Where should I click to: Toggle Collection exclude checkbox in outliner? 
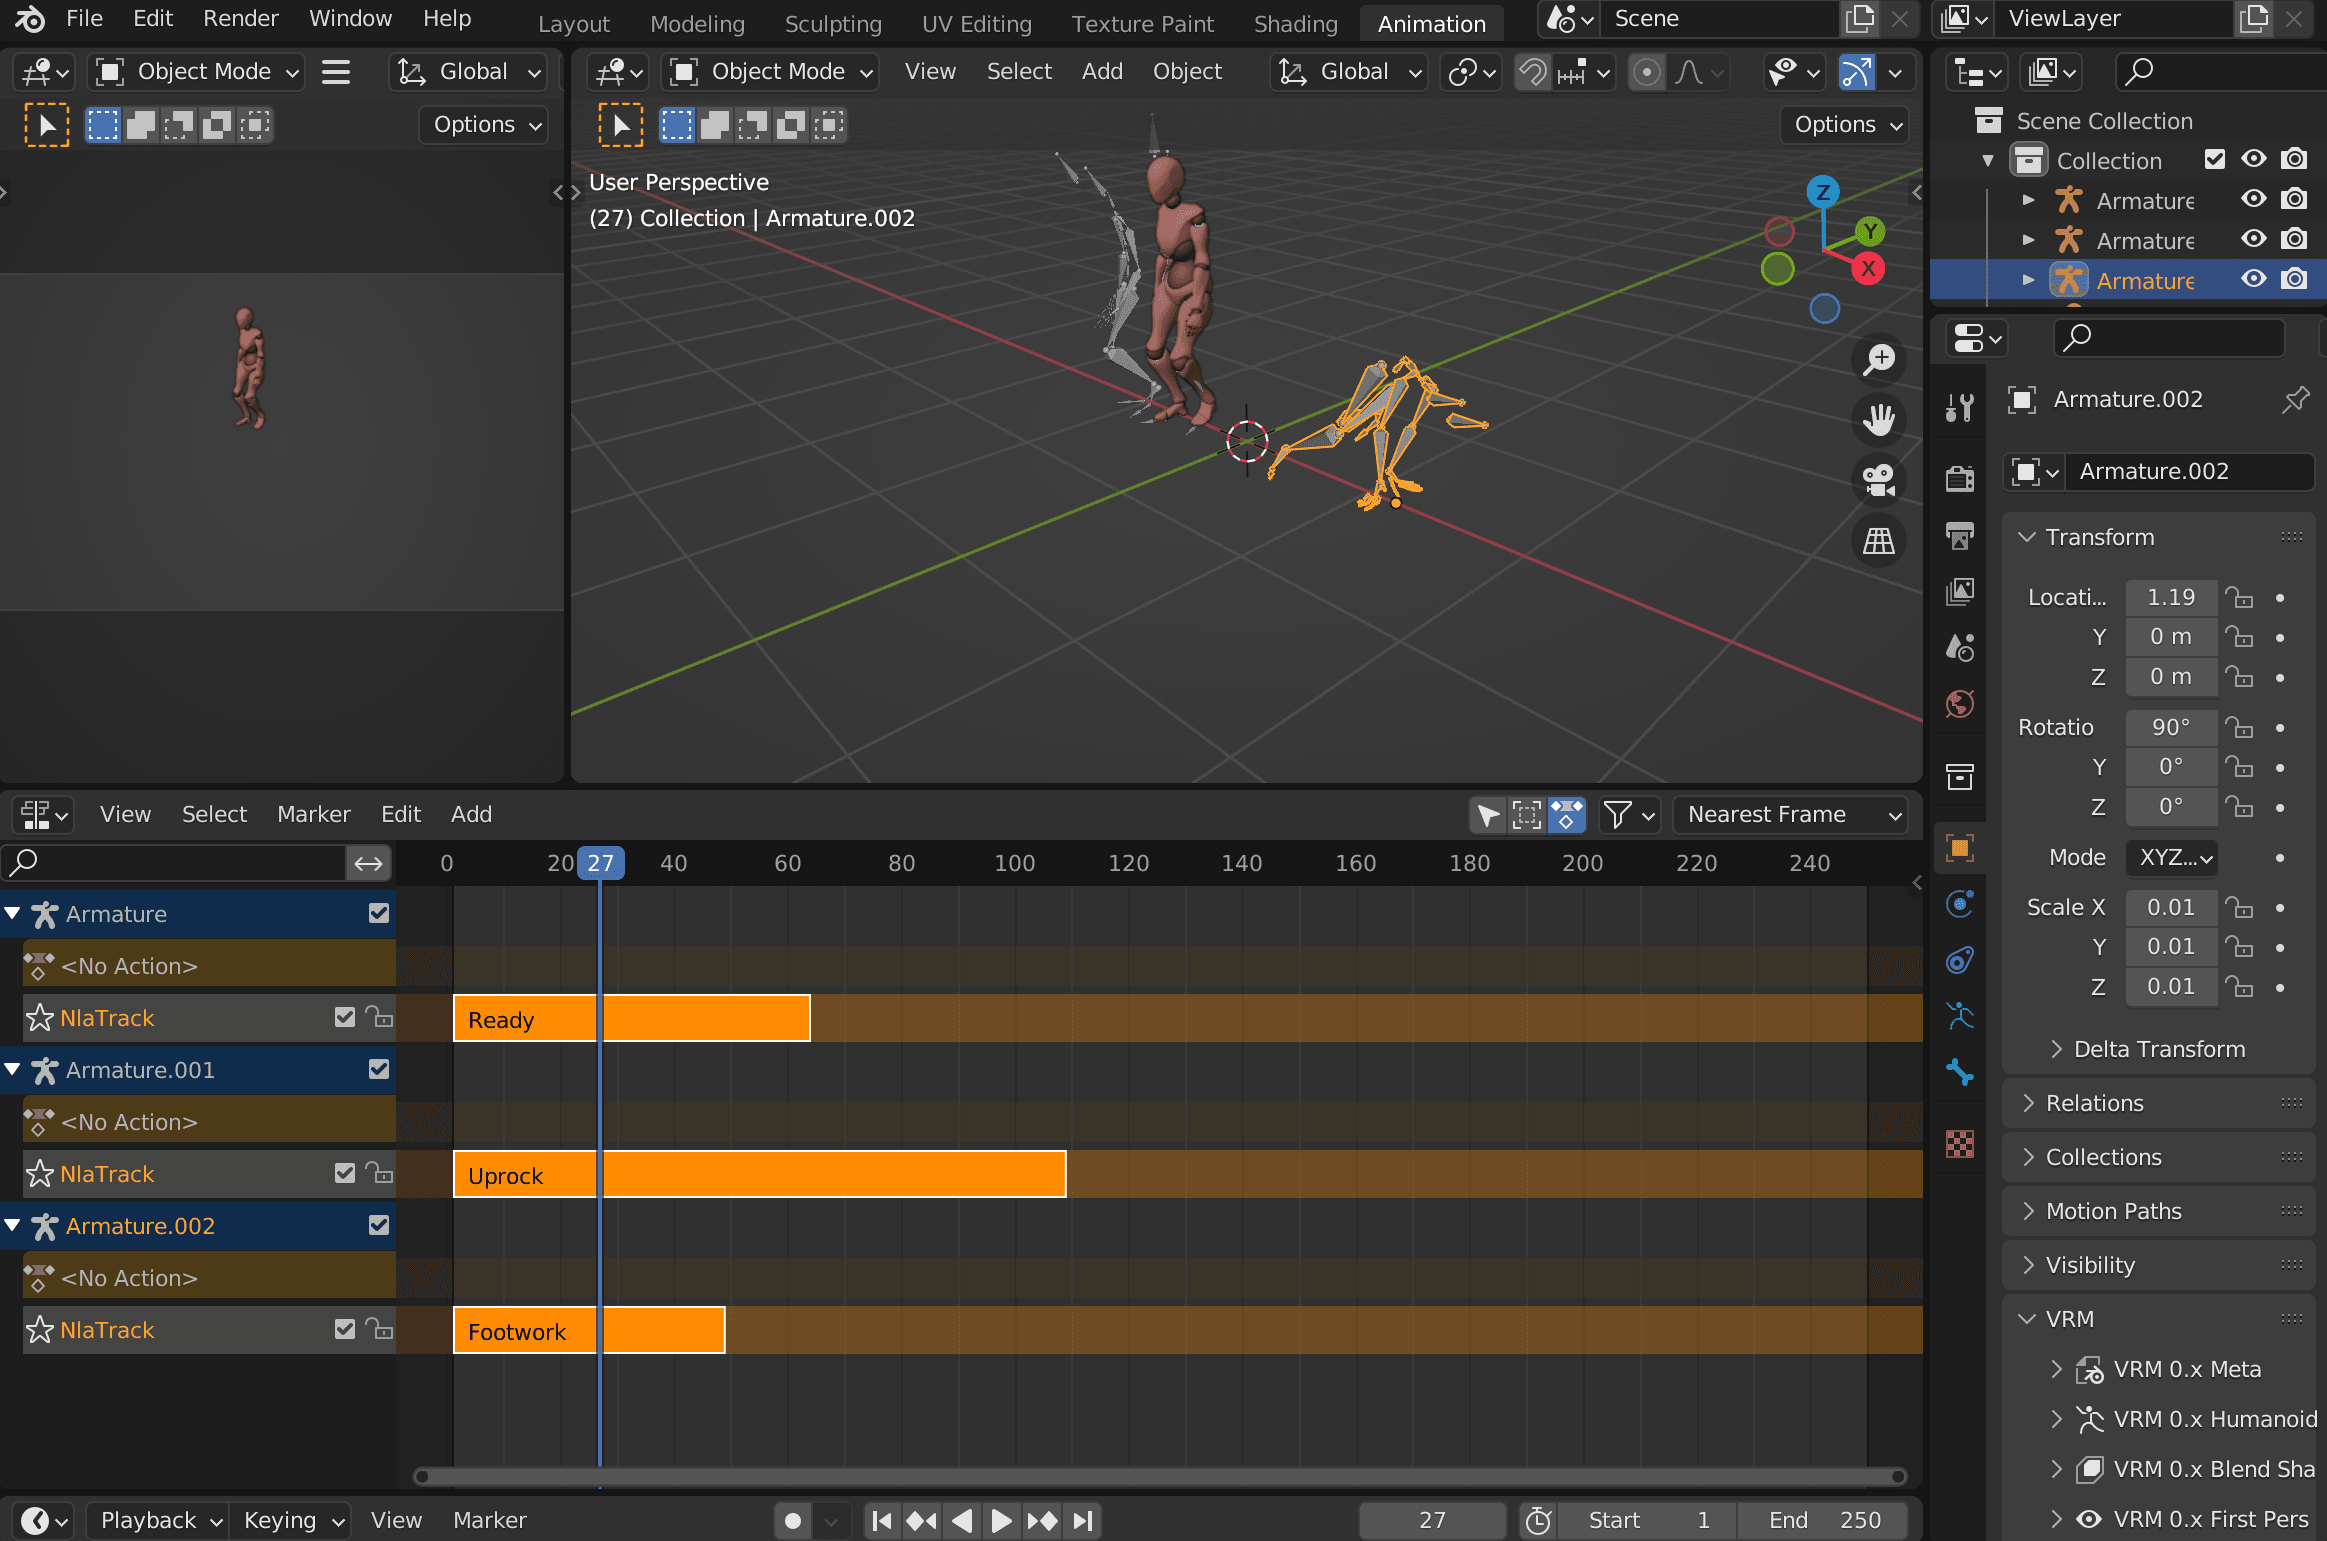pos(2215,159)
